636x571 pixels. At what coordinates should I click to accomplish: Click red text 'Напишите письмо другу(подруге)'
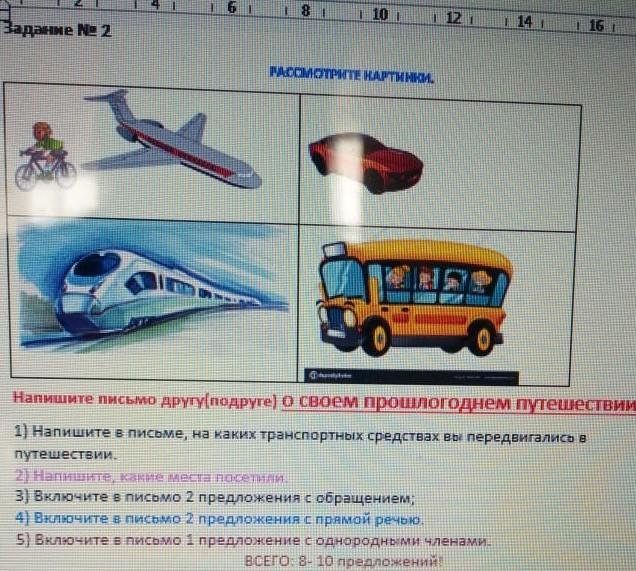pos(145,399)
